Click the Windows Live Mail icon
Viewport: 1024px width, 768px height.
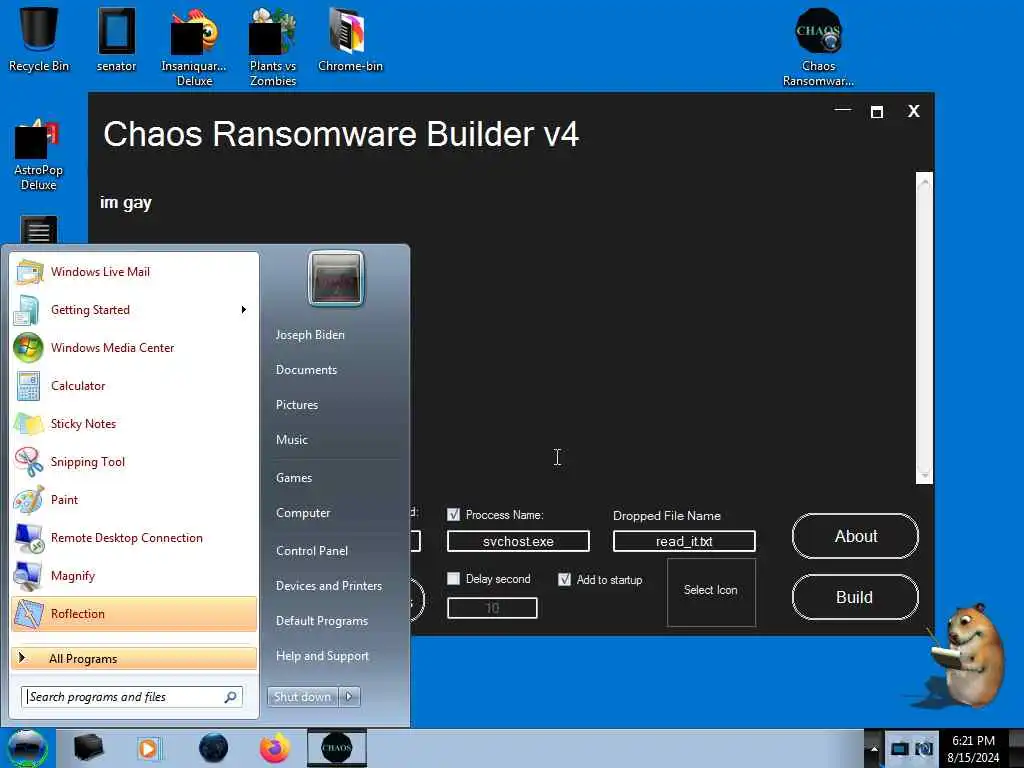point(29,272)
